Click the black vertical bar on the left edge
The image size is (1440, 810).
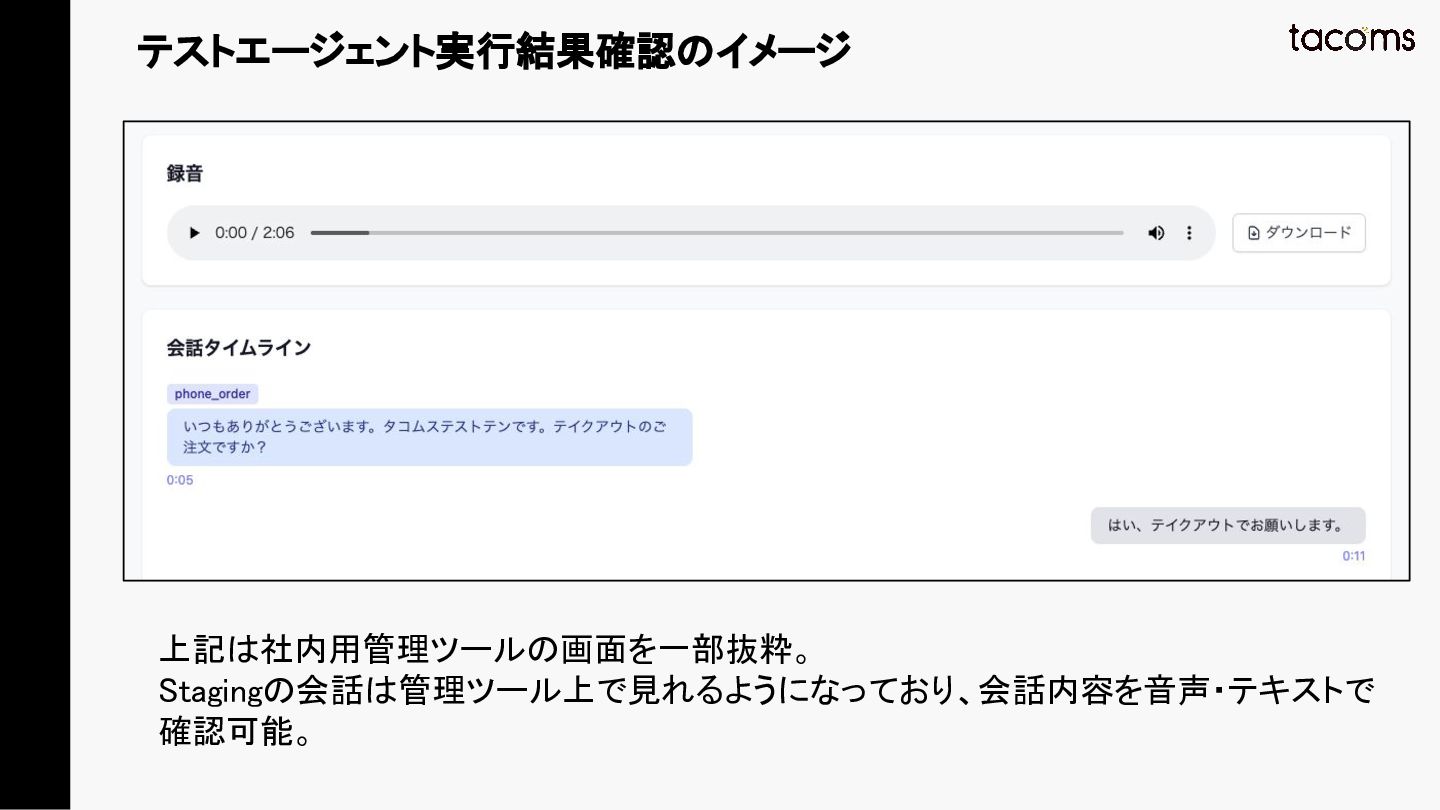(x=34, y=405)
